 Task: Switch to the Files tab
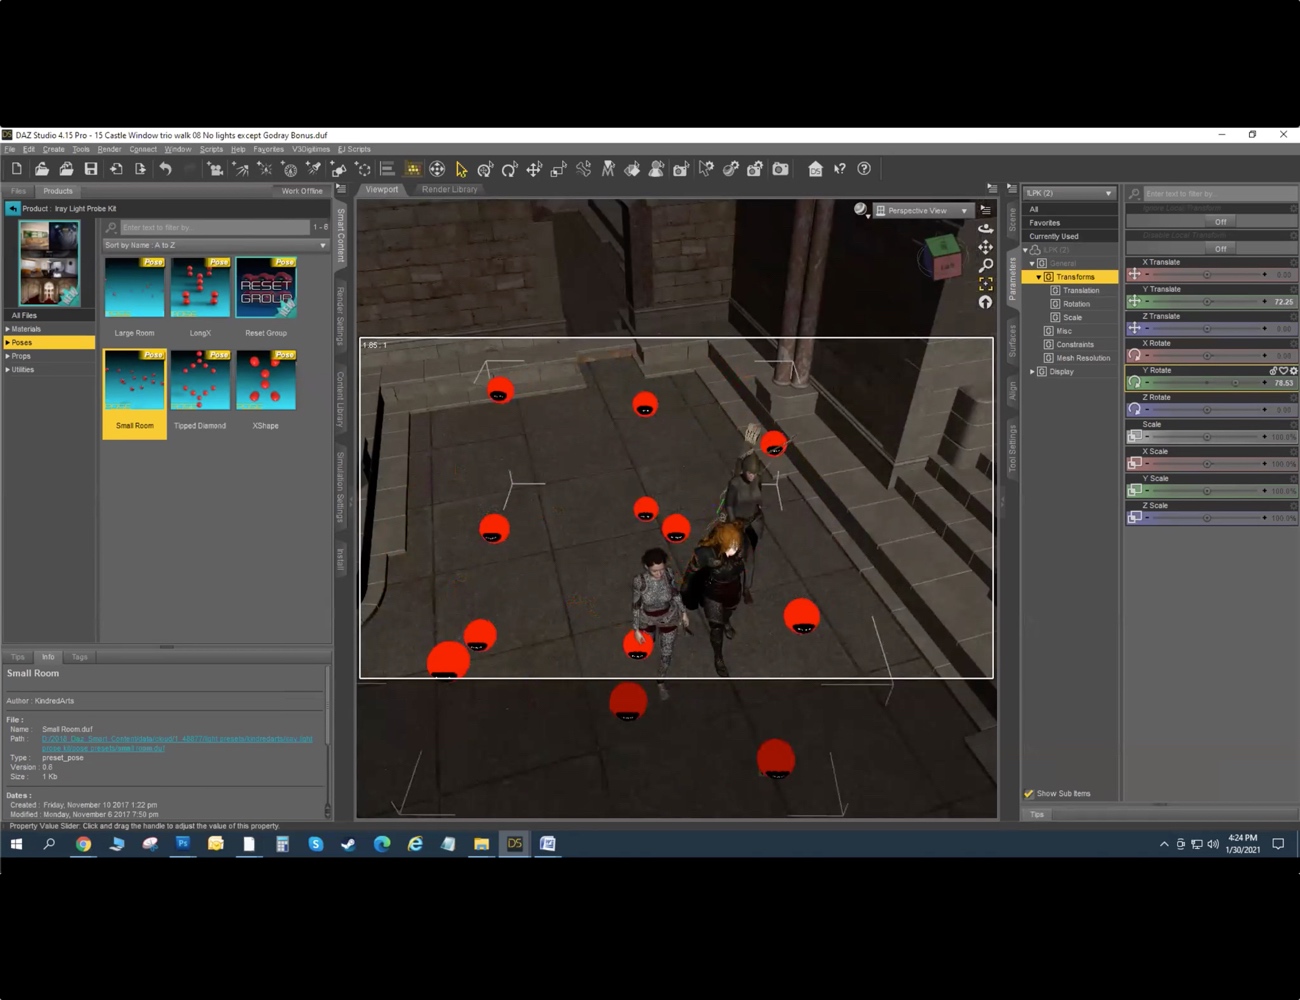tap(18, 191)
